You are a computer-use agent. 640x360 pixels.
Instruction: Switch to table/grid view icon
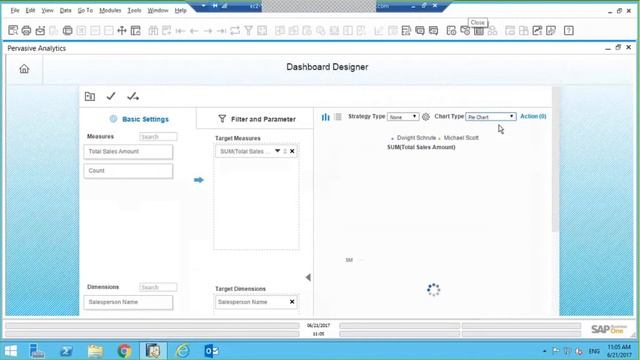pos(338,117)
